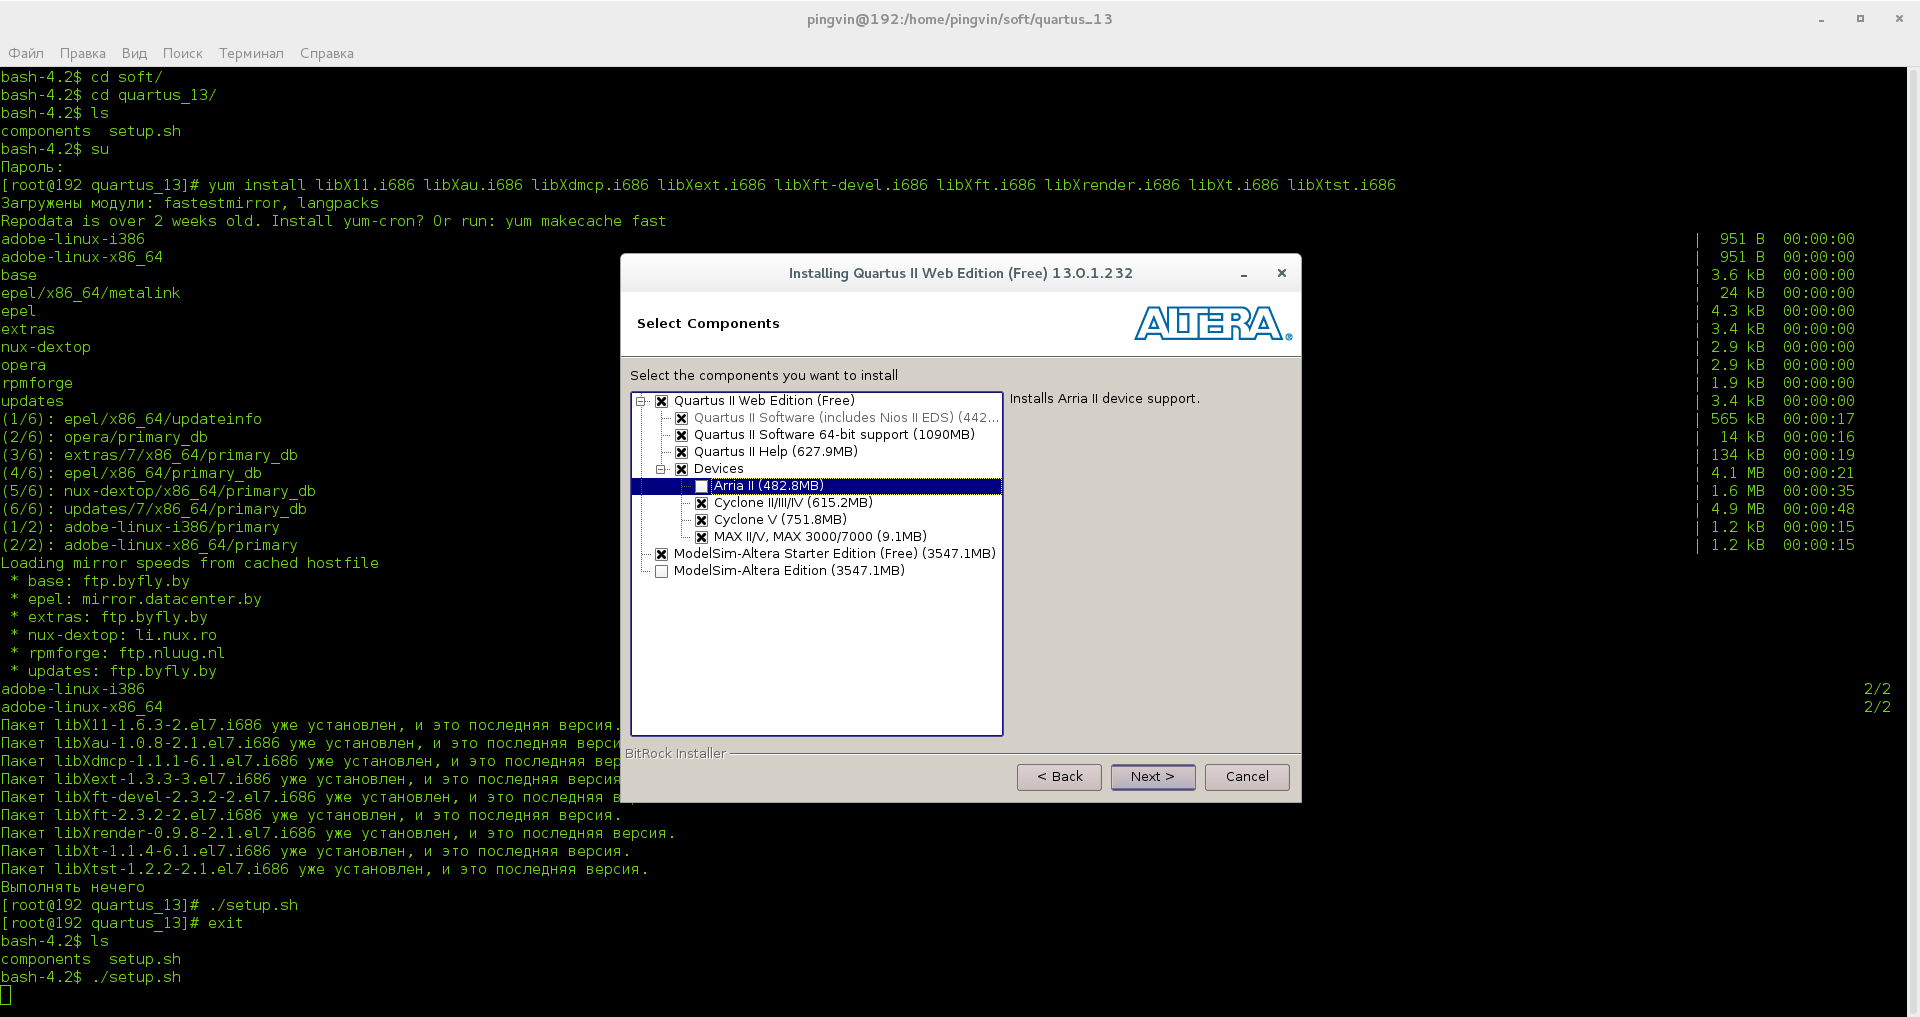Viewport: 1920px width, 1017px height.
Task: Uncheck ModelSim-Altera Starter Edition (Free)
Action: [661, 553]
